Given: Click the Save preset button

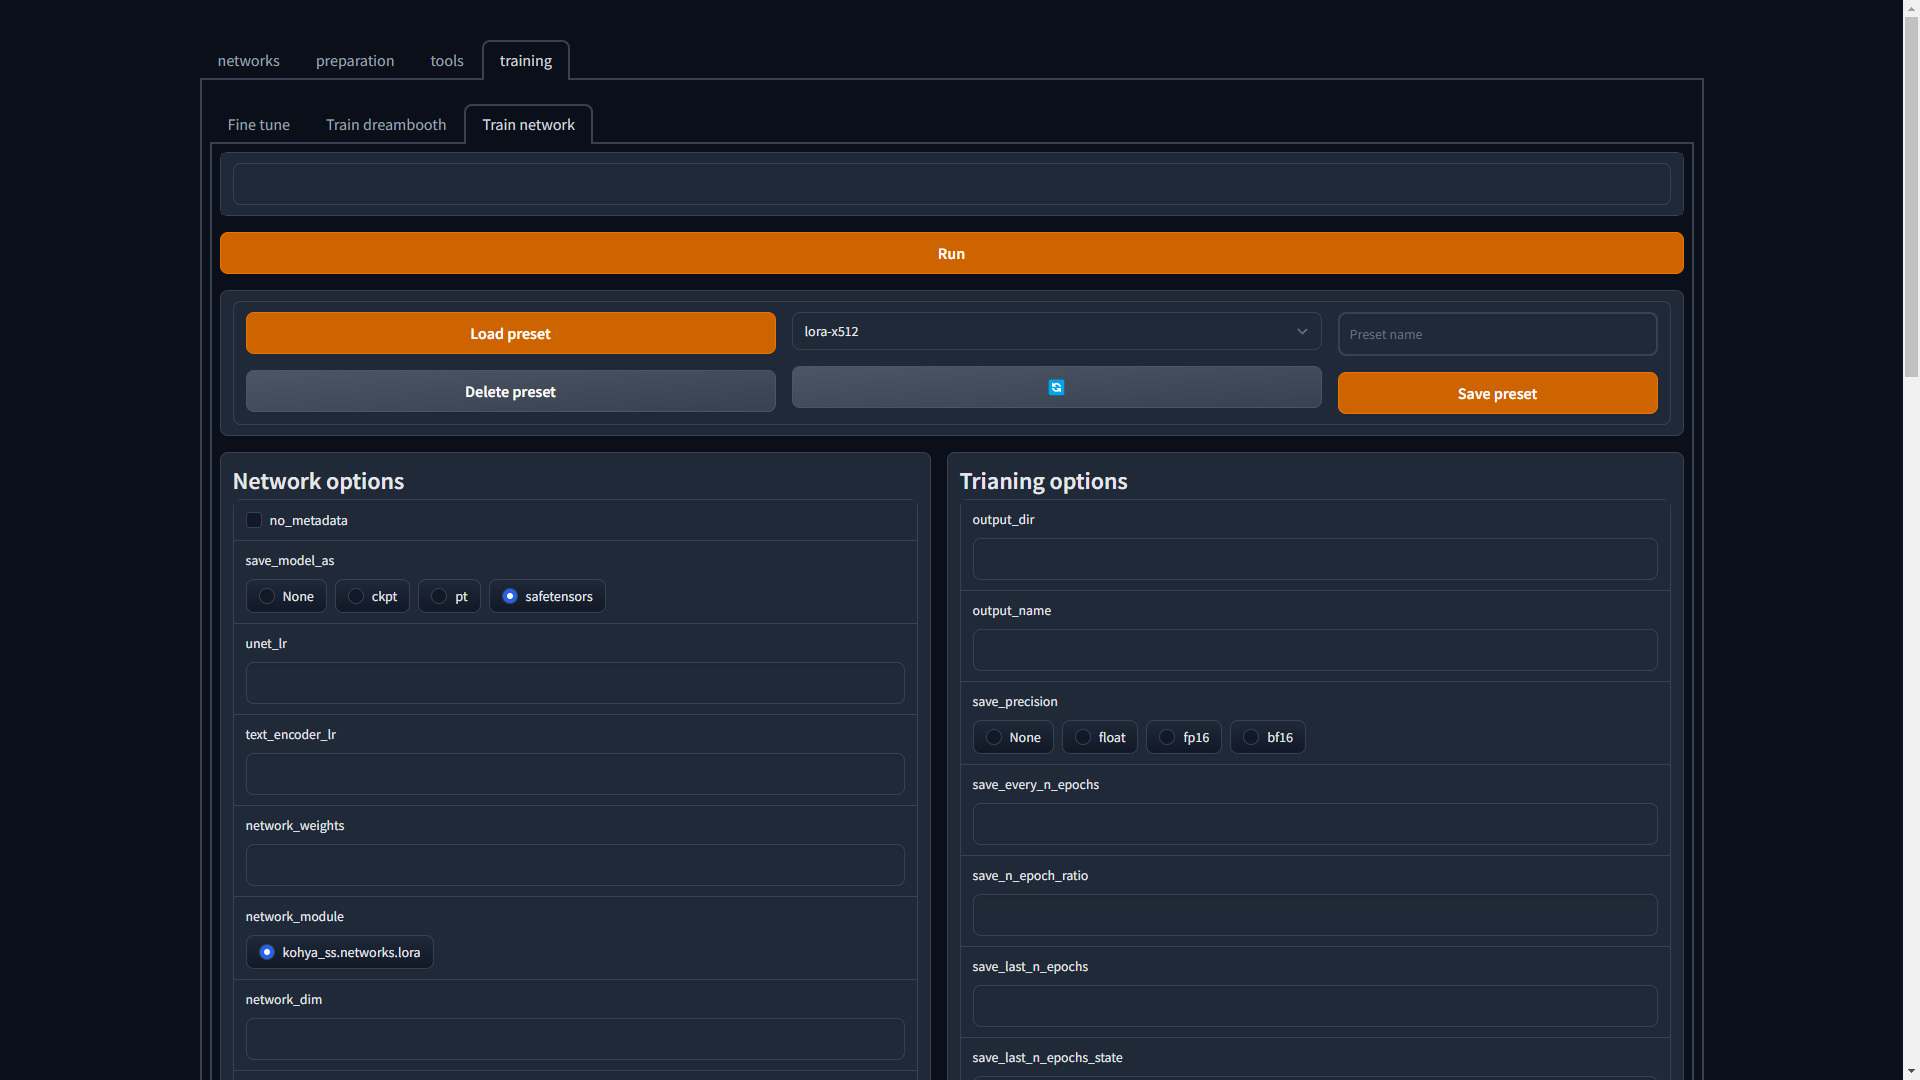Looking at the screenshot, I should click(x=1497, y=394).
